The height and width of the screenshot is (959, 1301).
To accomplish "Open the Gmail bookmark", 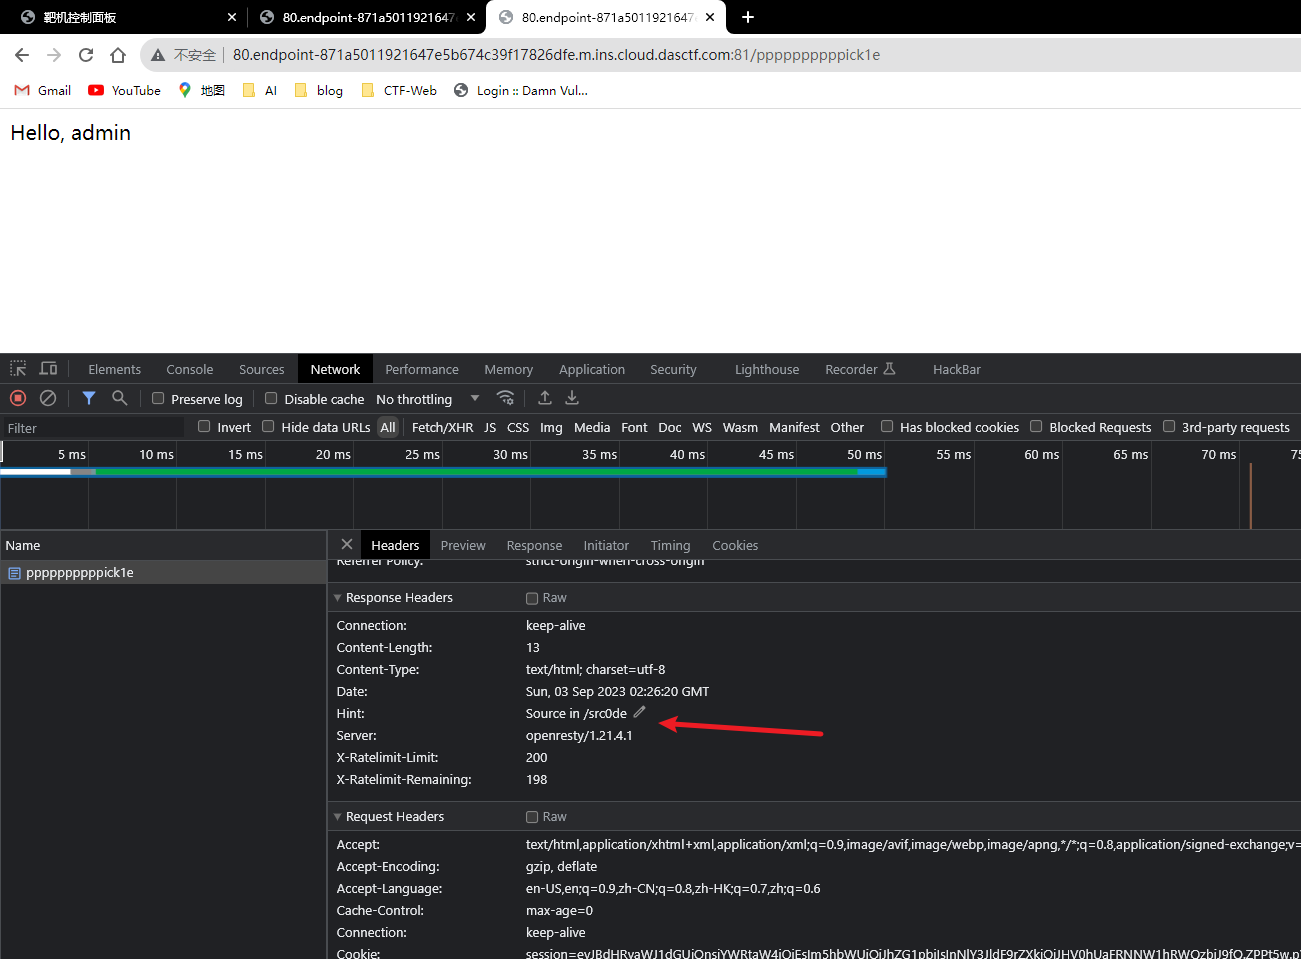I will coord(43,90).
